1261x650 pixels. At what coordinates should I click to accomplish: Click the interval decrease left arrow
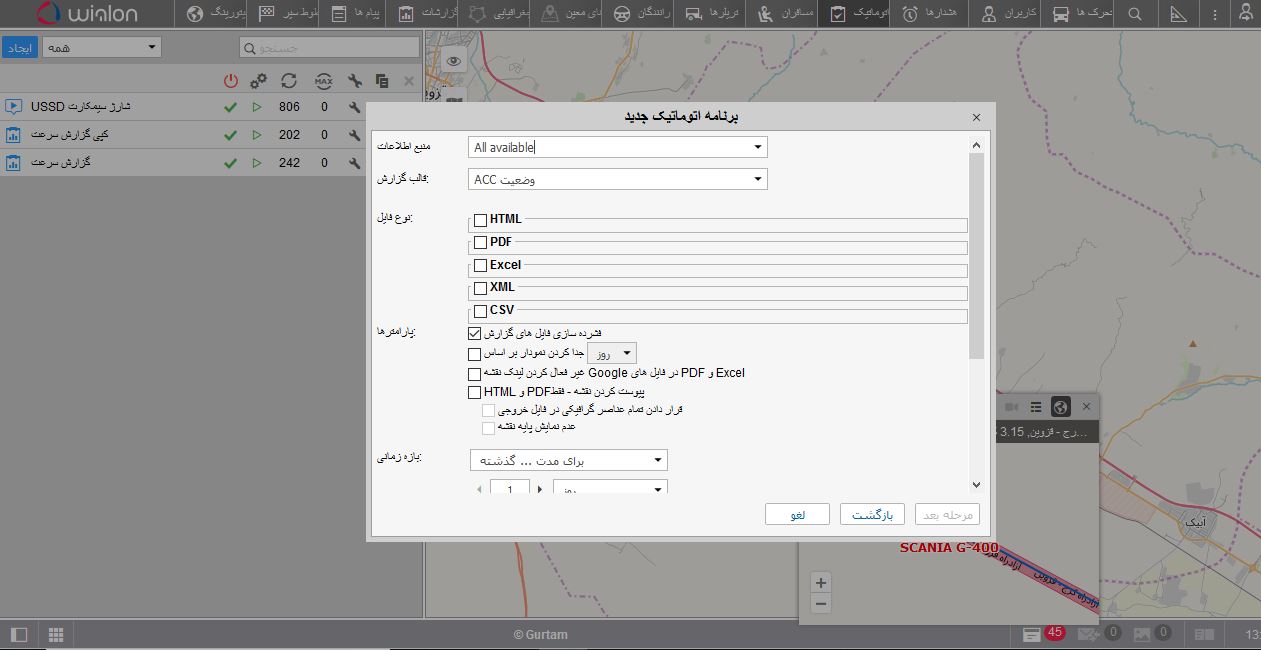480,489
